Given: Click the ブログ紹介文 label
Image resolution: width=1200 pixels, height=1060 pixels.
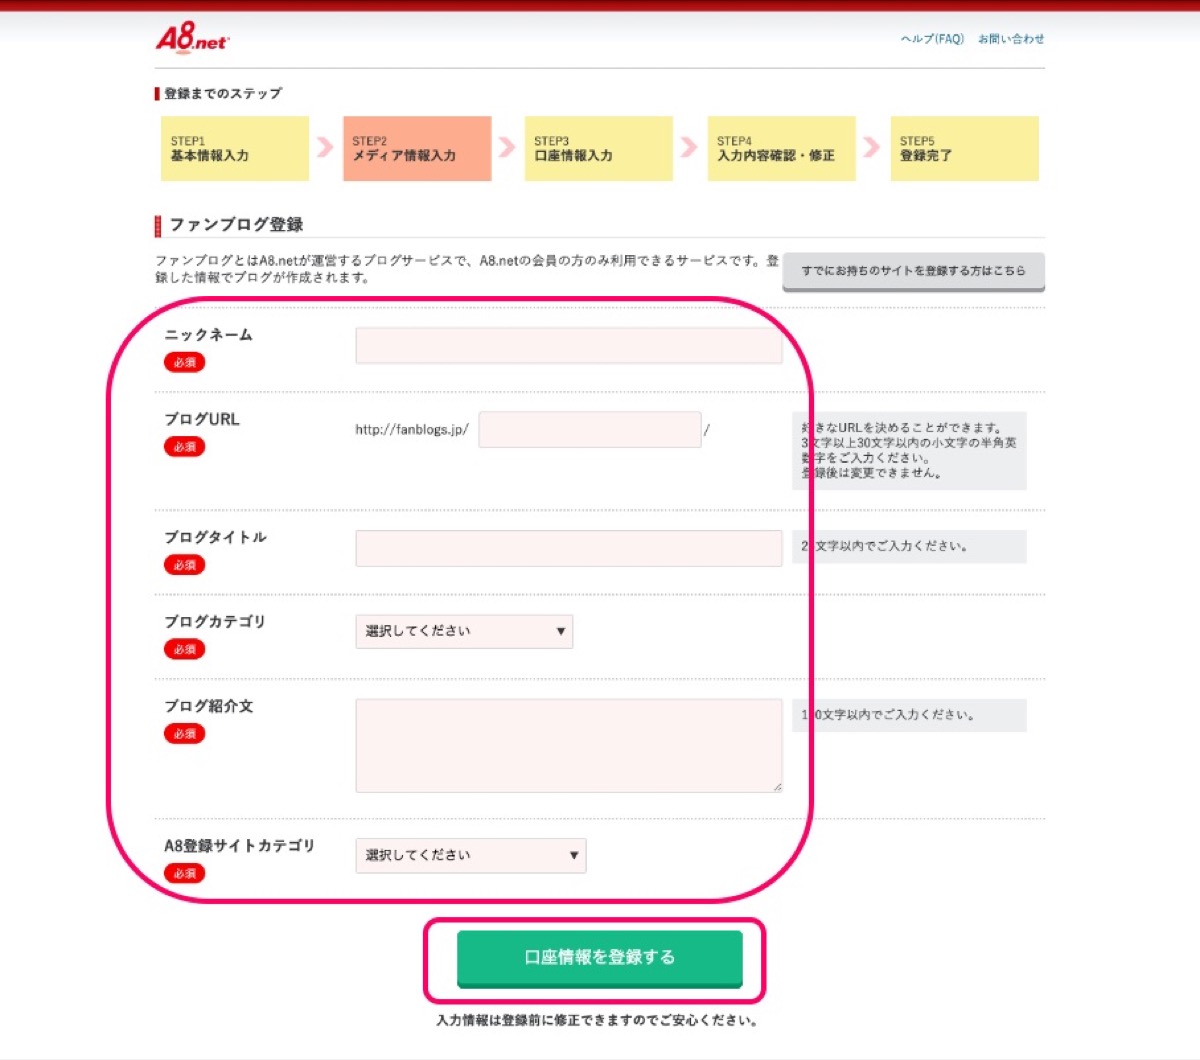Looking at the screenshot, I should pyautogui.click(x=209, y=706).
